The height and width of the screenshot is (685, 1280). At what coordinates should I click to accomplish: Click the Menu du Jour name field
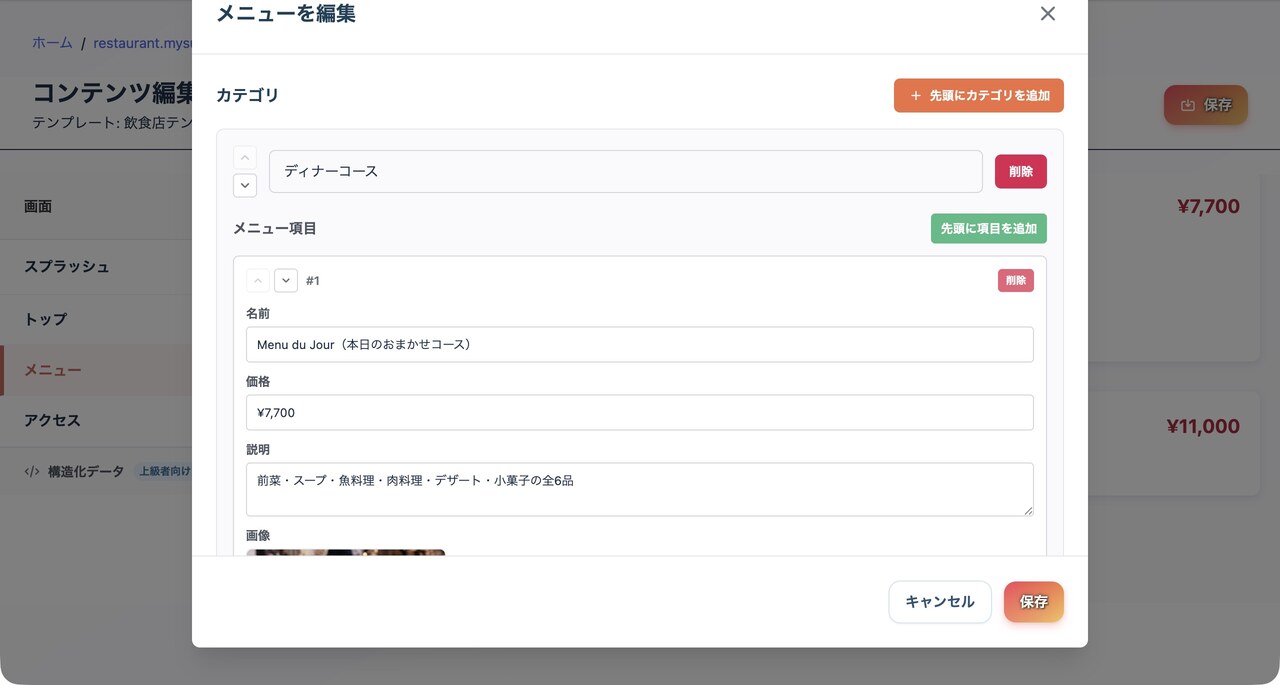point(640,344)
